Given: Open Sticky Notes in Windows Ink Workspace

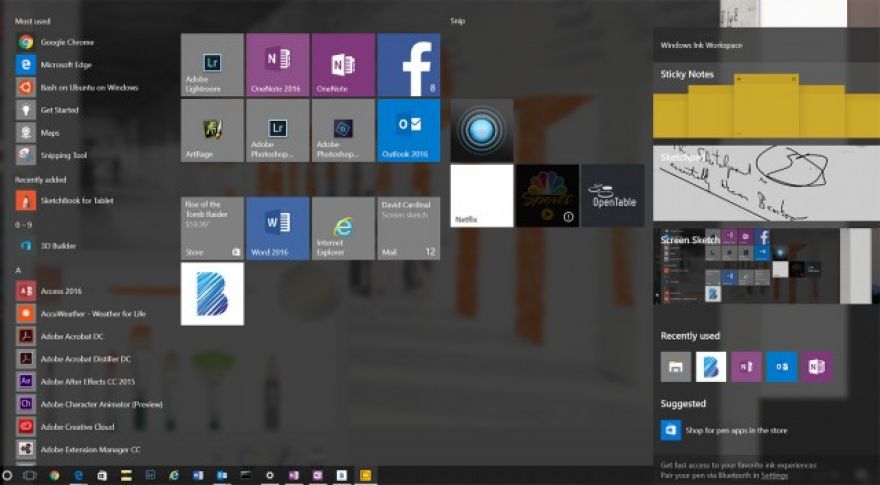Looking at the screenshot, I should click(766, 101).
